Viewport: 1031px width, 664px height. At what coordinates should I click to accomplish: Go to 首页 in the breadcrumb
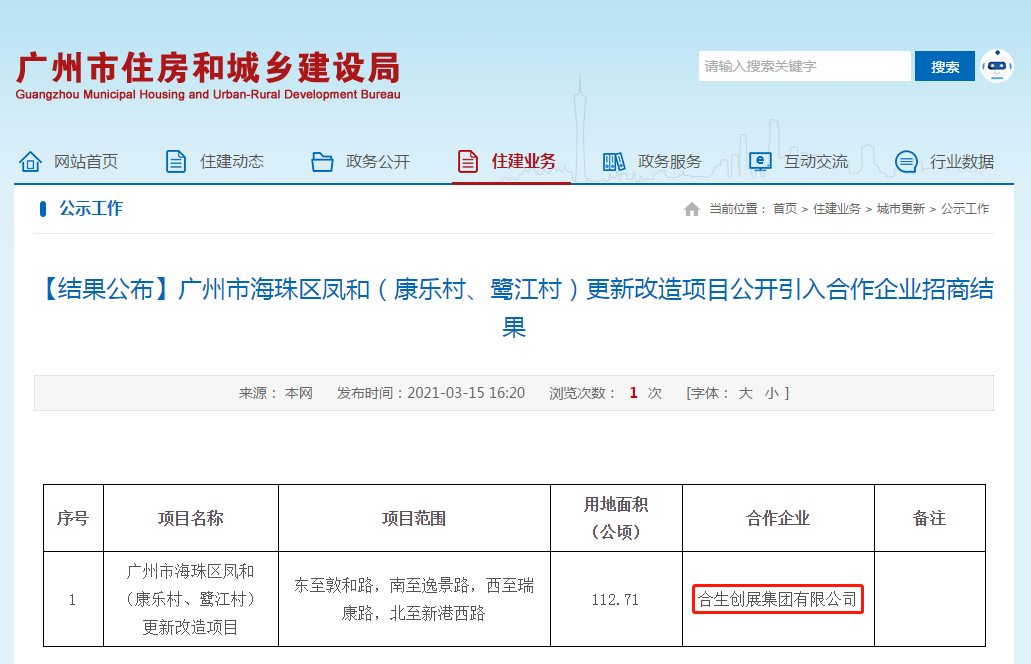(784, 209)
